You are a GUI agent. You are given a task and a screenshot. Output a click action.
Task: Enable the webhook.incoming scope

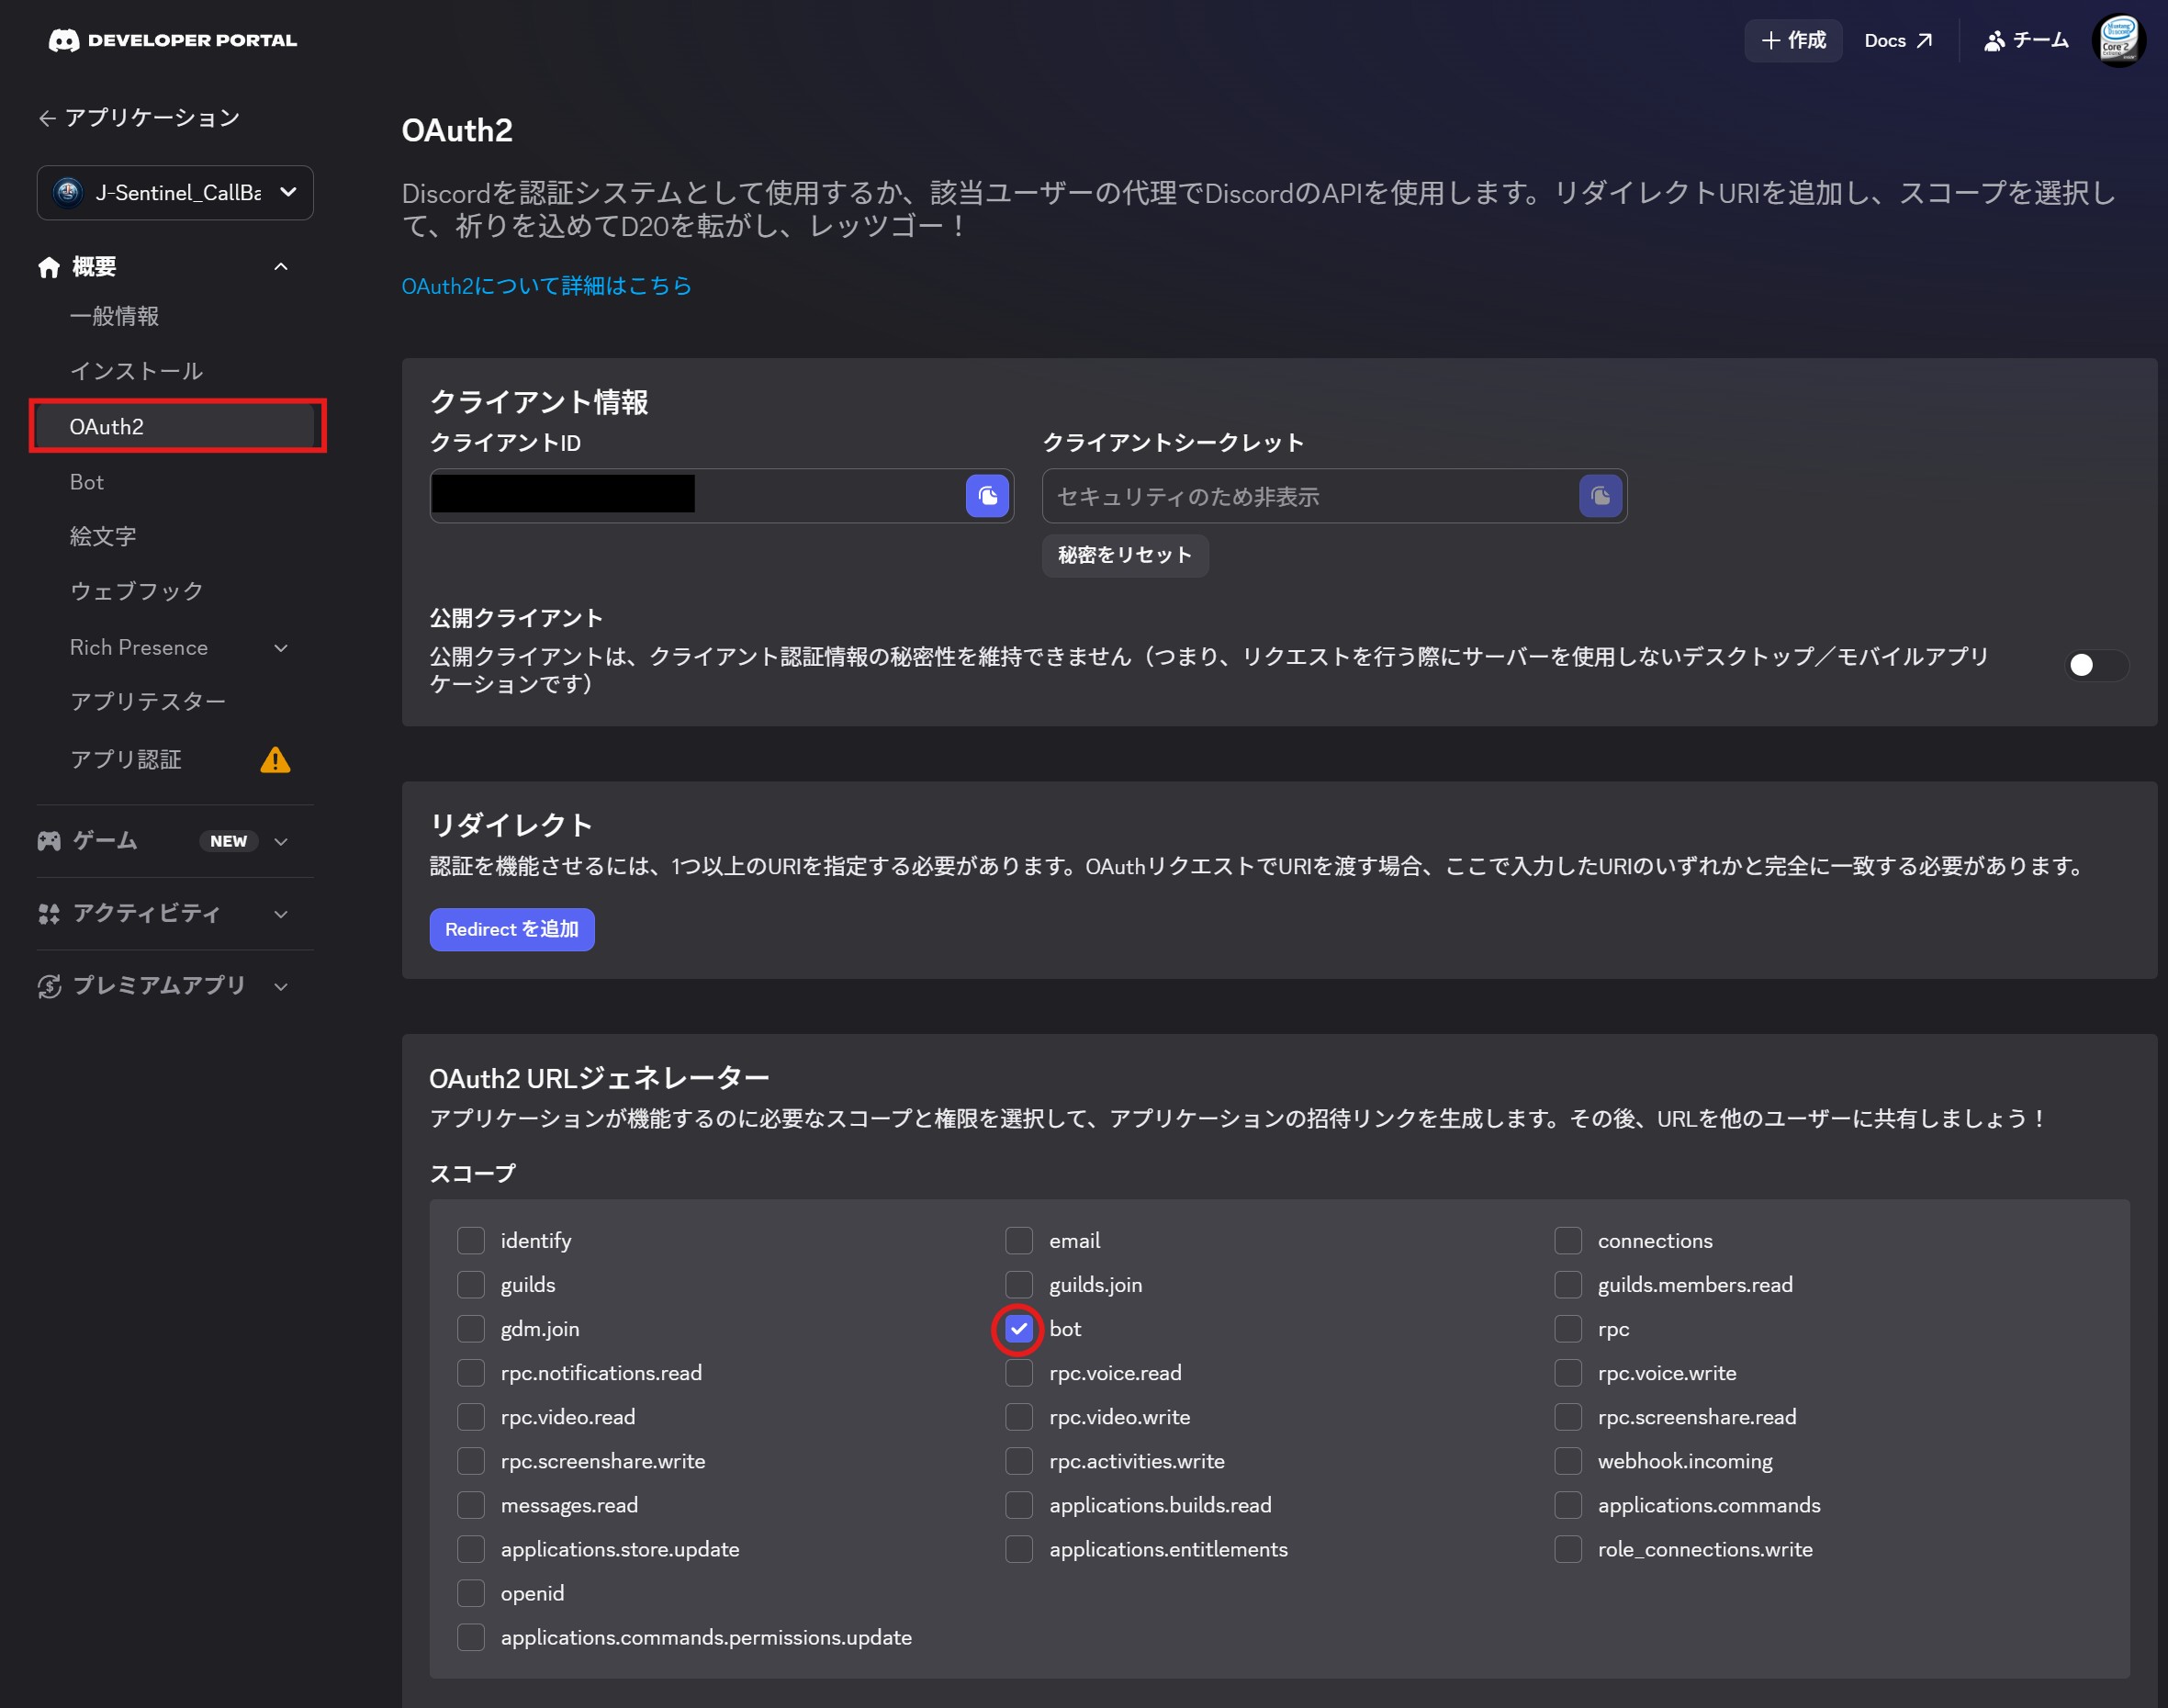point(1567,1461)
